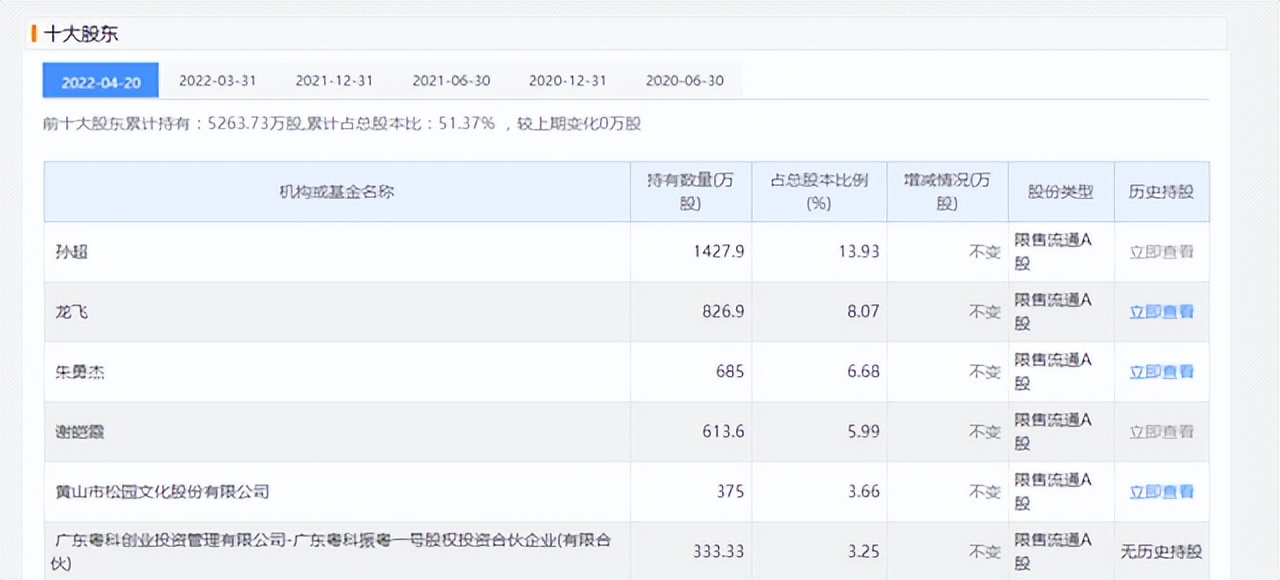Open the 2021-06-30 holdings tab
Viewport: 1280px width, 580px height.
tap(451, 81)
